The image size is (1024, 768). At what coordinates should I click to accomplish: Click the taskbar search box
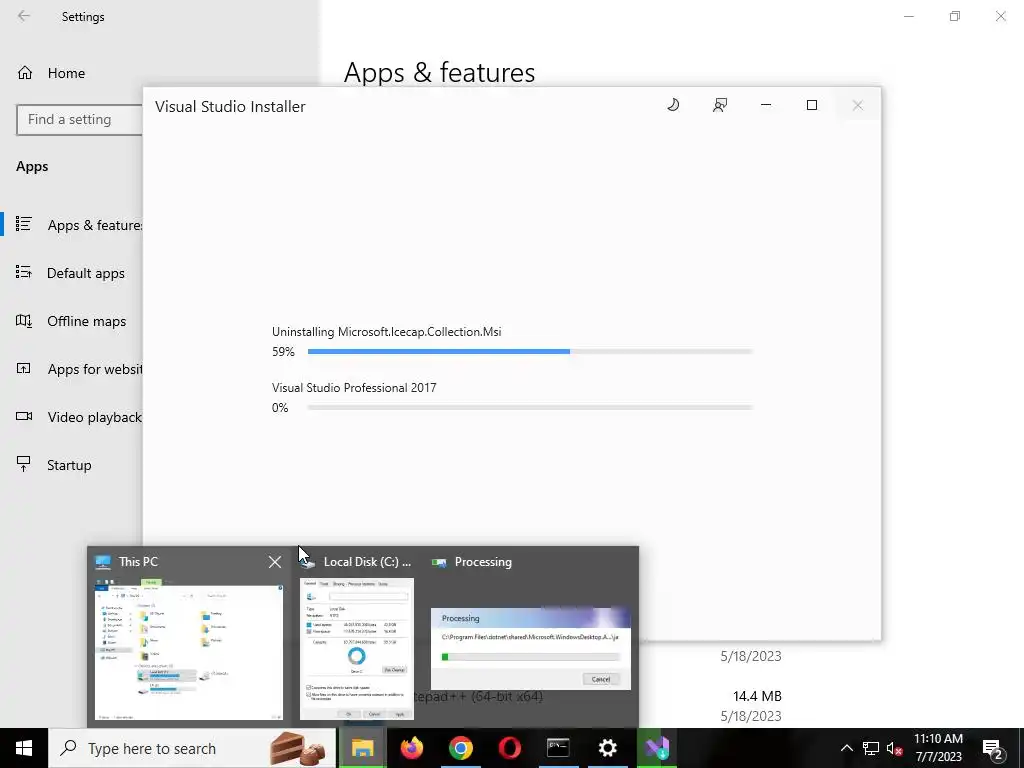pyautogui.click(x=192, y=748)
